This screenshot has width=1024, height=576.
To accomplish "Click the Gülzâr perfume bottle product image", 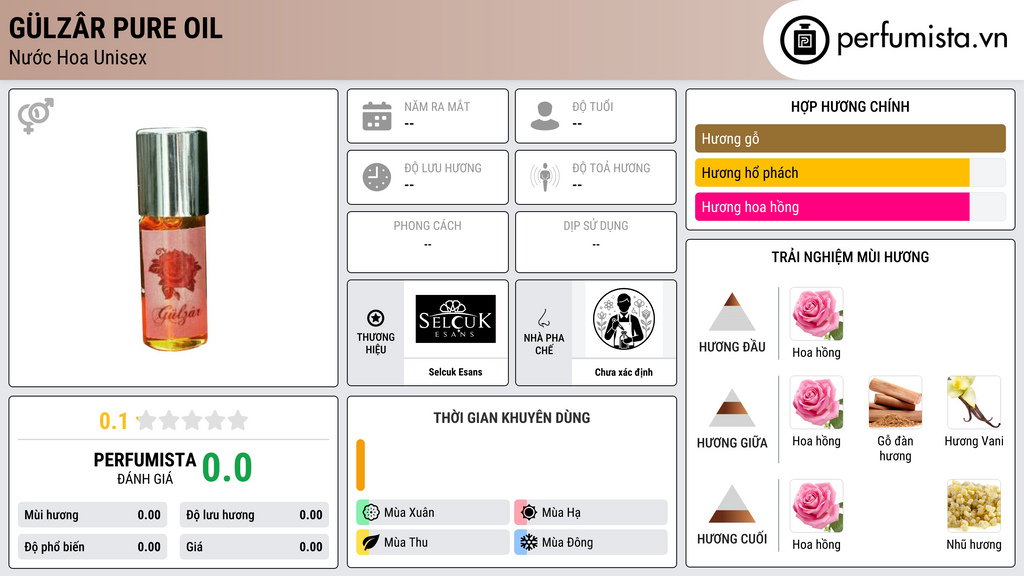I will pos(173,238).
